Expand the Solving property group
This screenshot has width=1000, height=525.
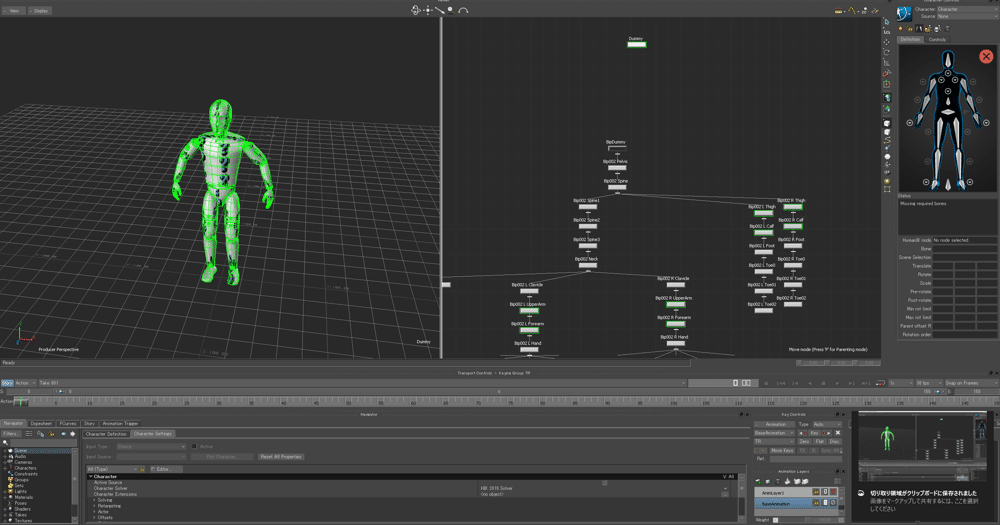coord(94,500)
